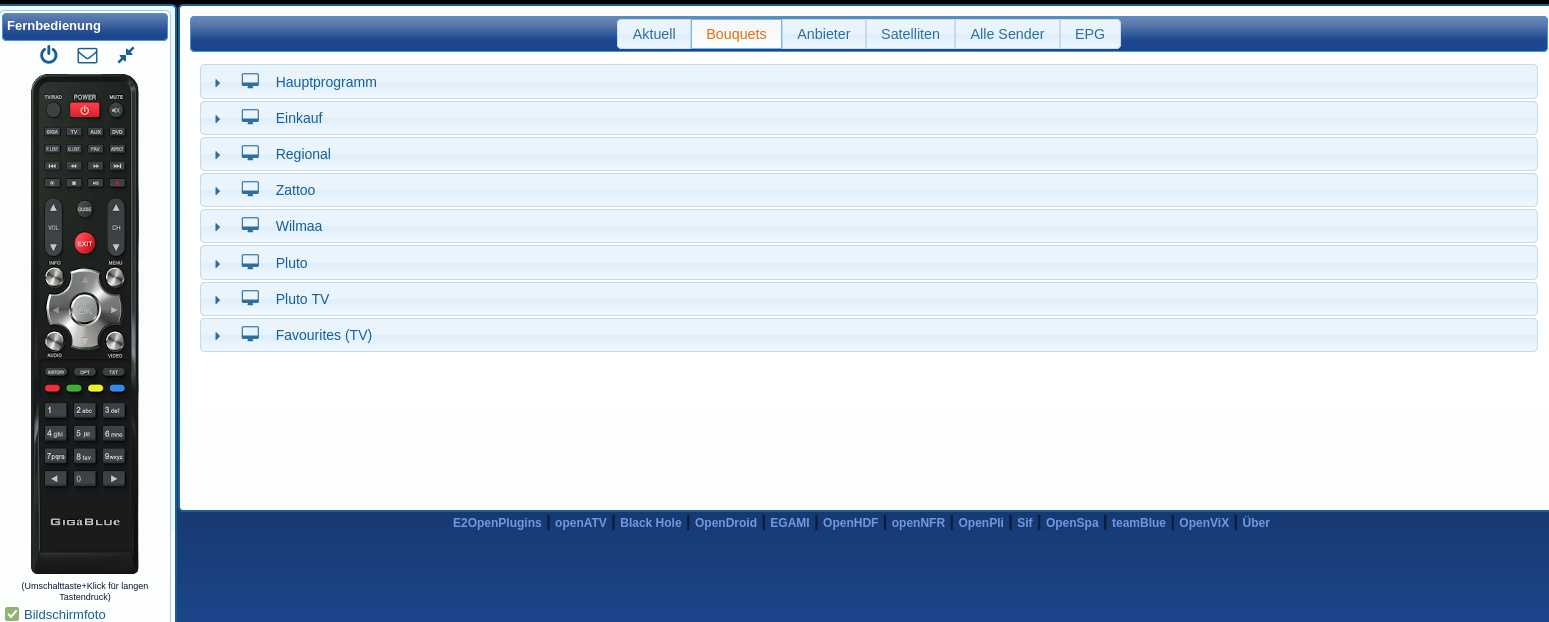Click number key 0 on the remote
The width and height of the screenshot is (1549, 622).
click(x=84, y=479)
